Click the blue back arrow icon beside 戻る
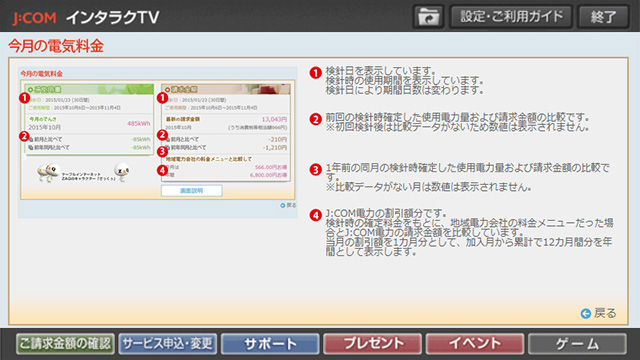Image resolution: width=640 pixels, height=360 pixels. pyautogui.click(x=586, y=313)
